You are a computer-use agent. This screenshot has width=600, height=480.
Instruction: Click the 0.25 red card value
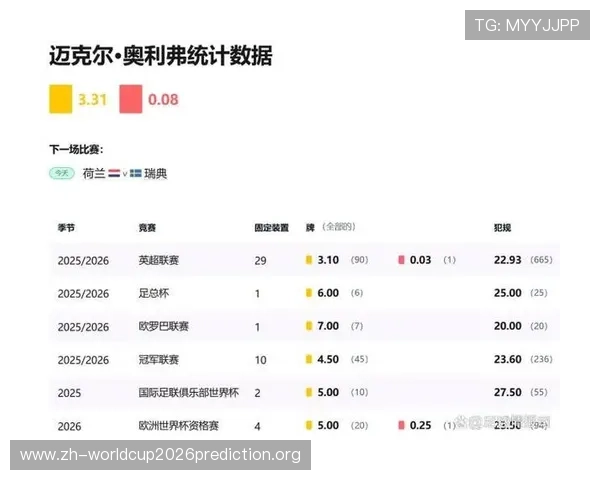(421, 425)
